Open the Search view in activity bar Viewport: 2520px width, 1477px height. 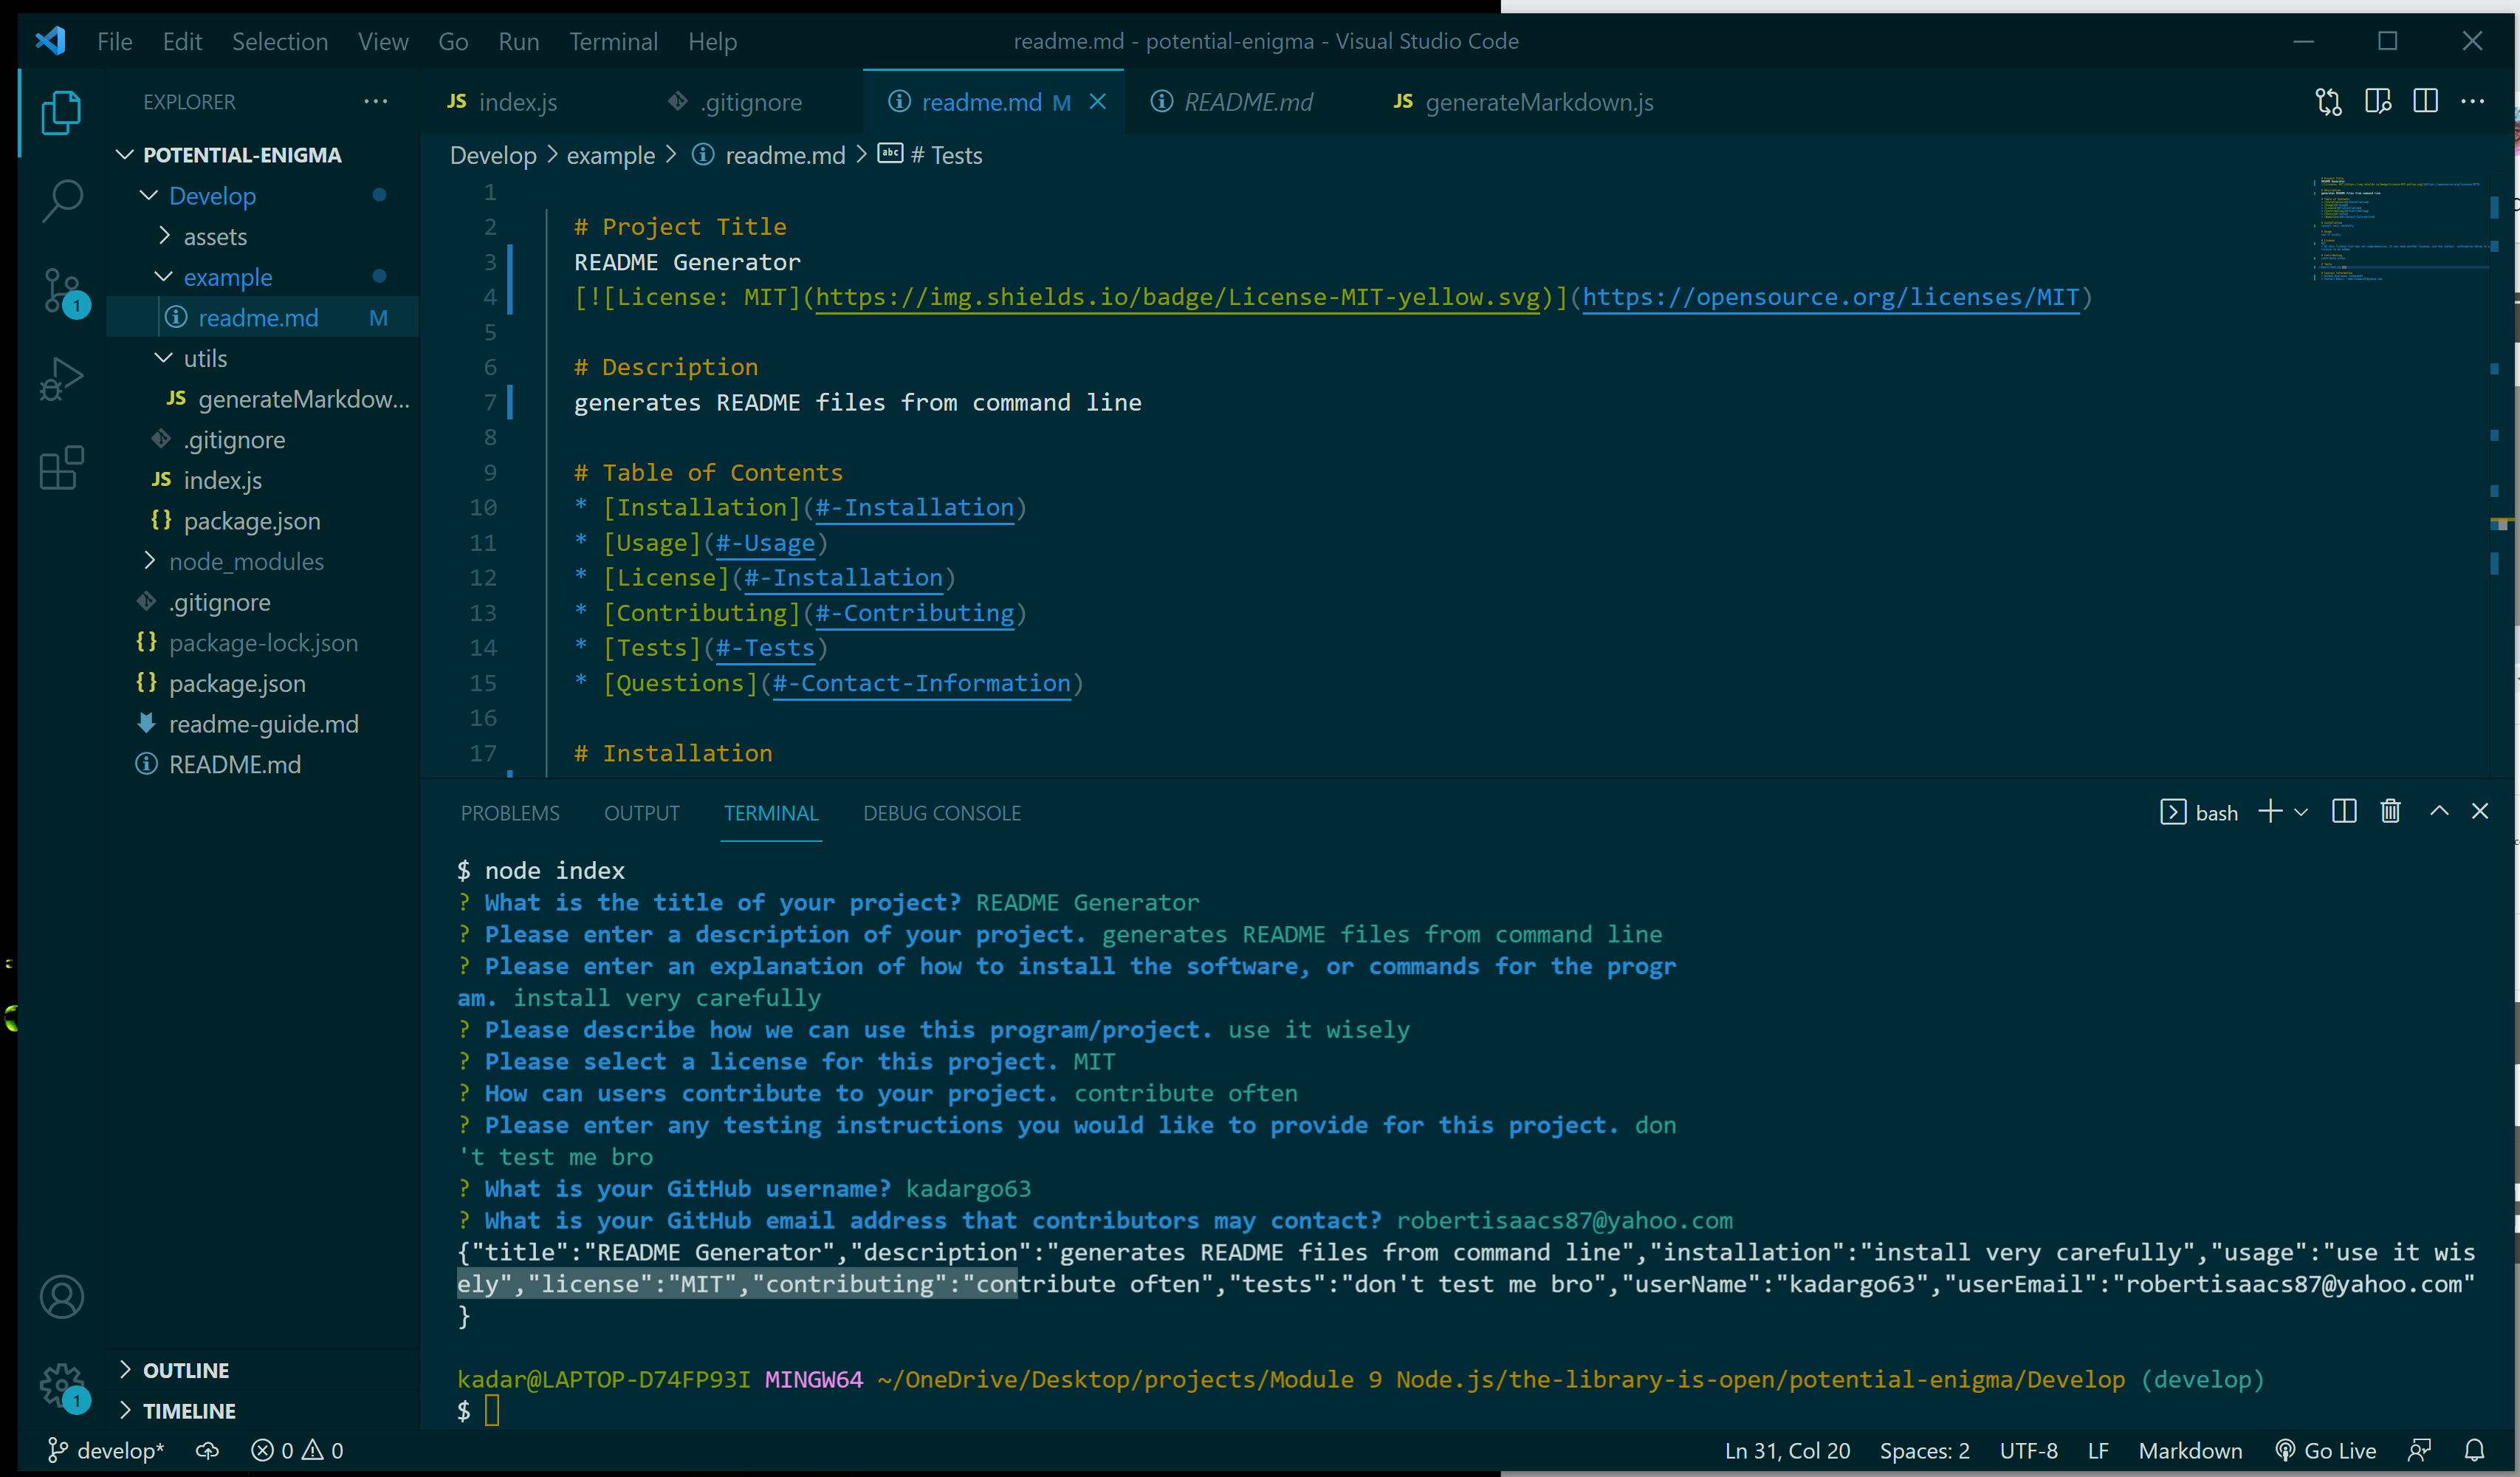pos(61,200)
